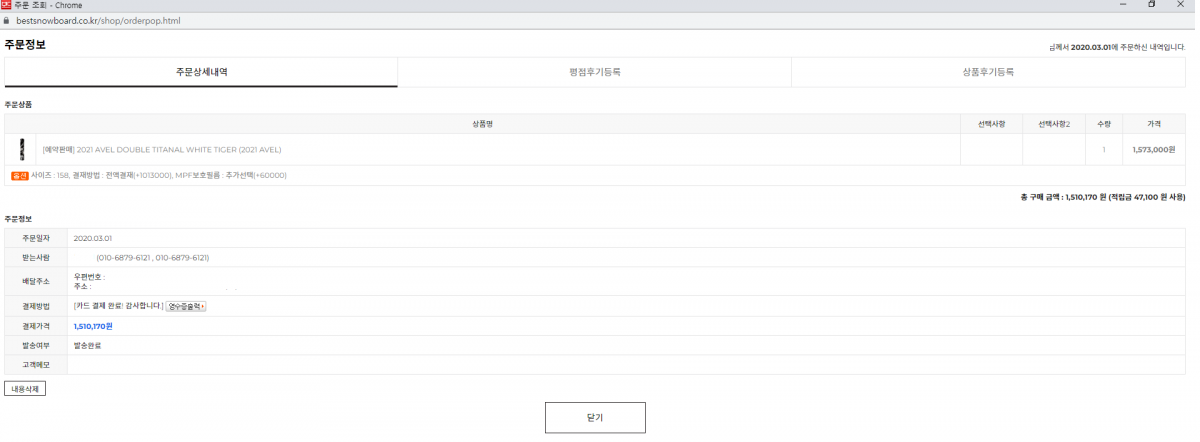Click the site favicon in the title bar

click(x=7, y=5)
